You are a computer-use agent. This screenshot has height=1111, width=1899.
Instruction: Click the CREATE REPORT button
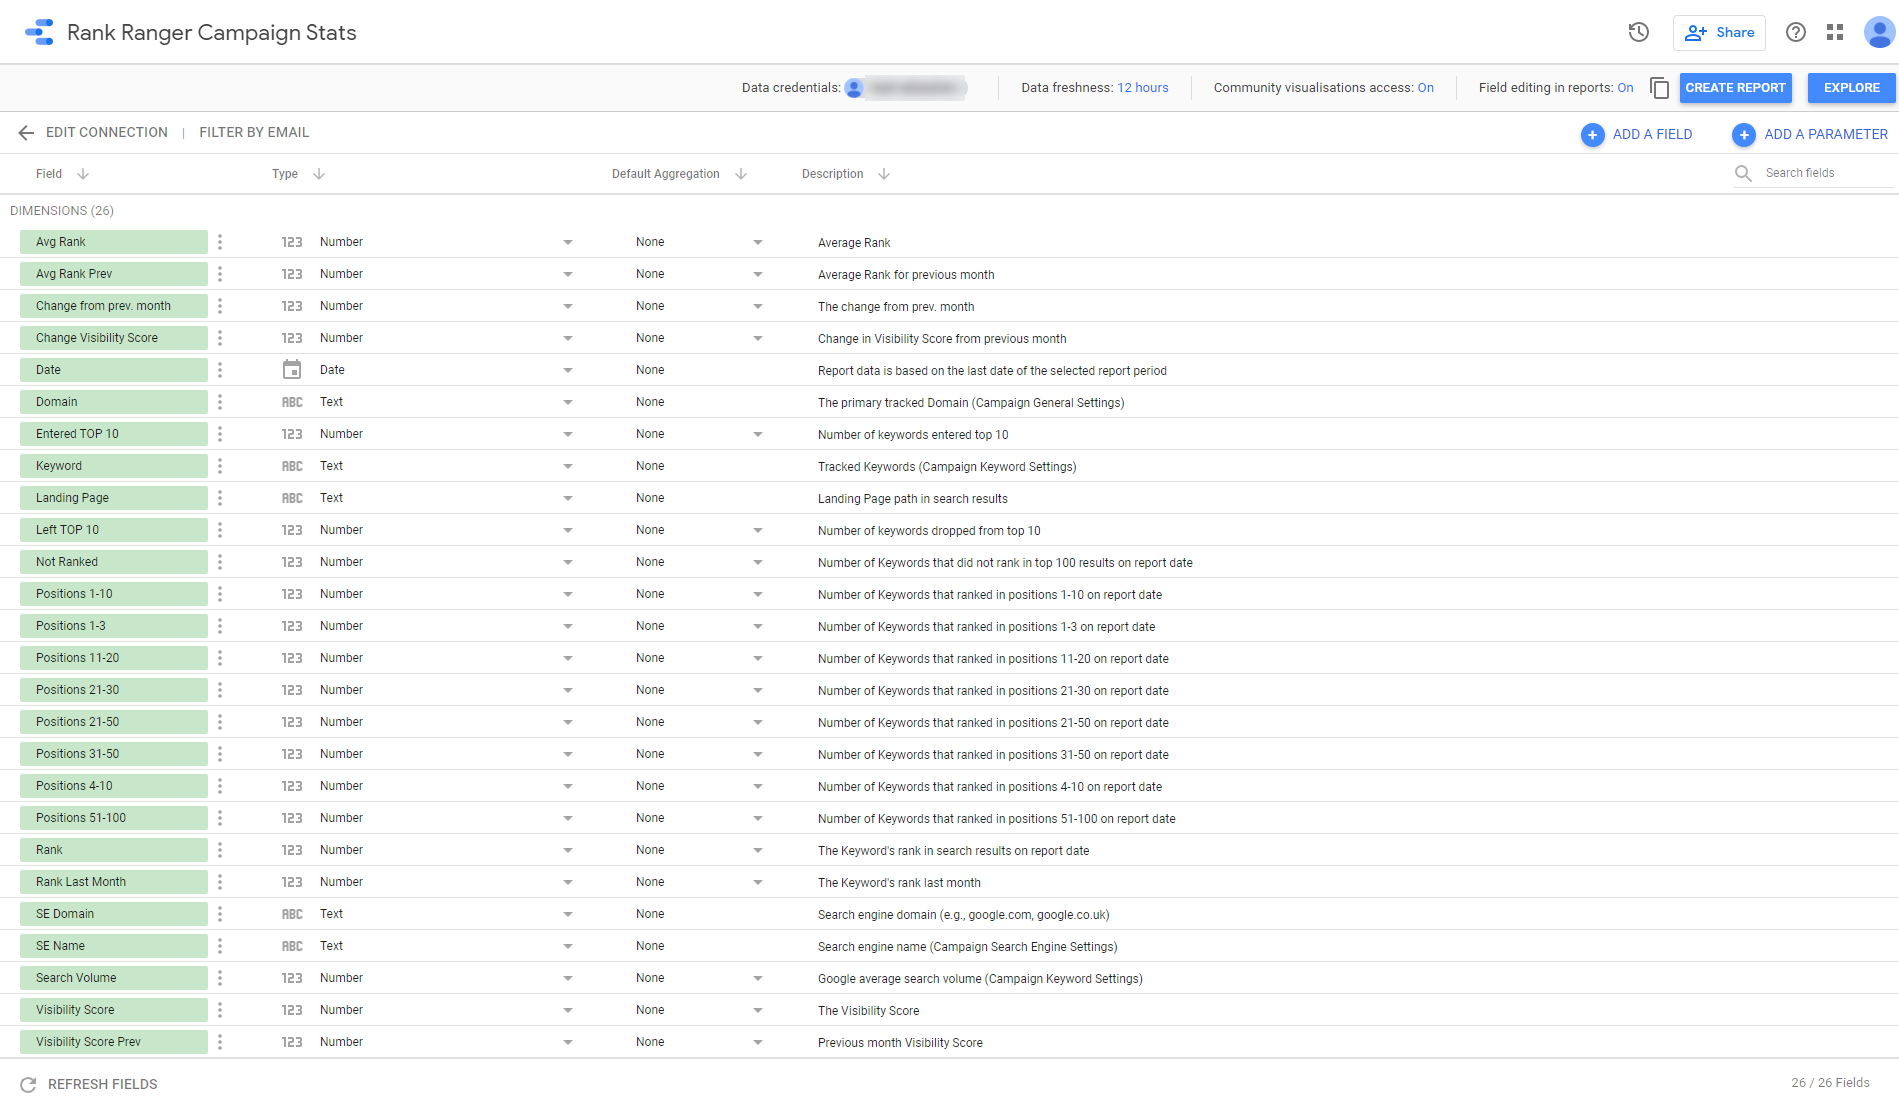1735,88
